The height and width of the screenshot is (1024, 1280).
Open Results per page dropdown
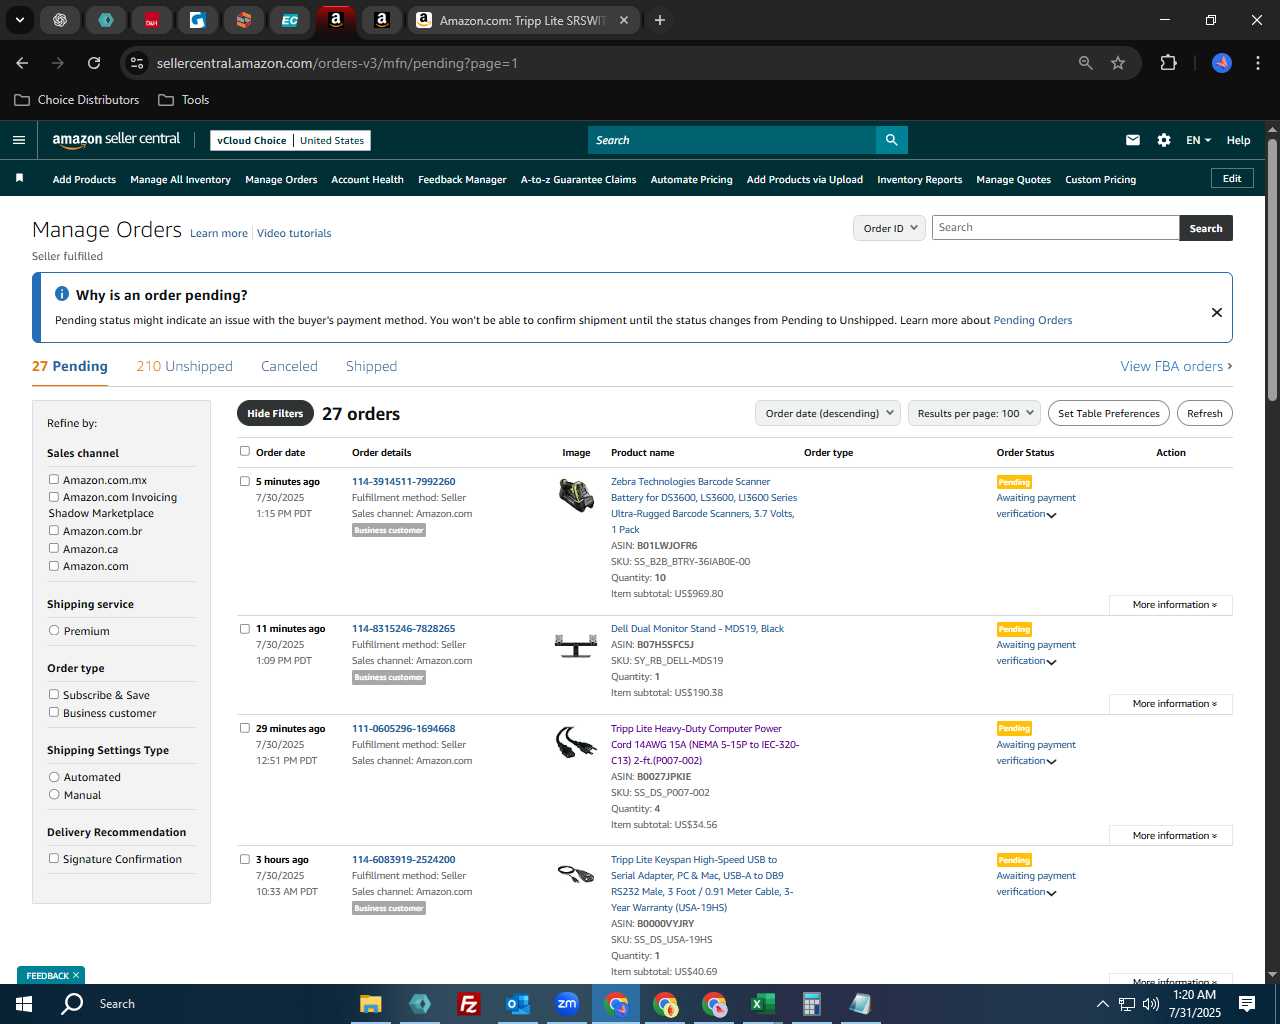click(x=975, y=413)
